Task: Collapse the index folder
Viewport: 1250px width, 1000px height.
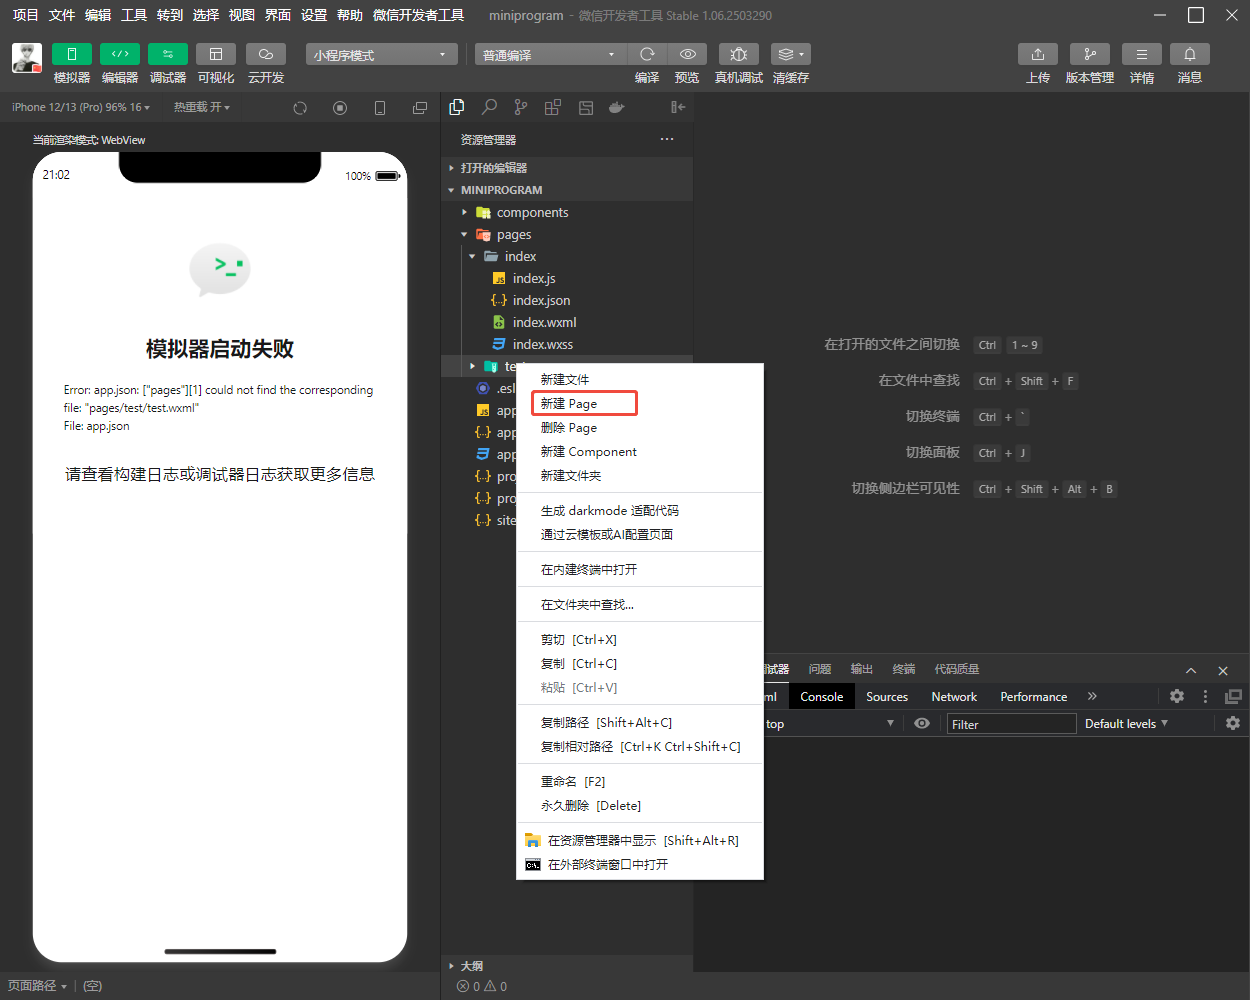Action: pyautogui.click(x=567, y=256)
